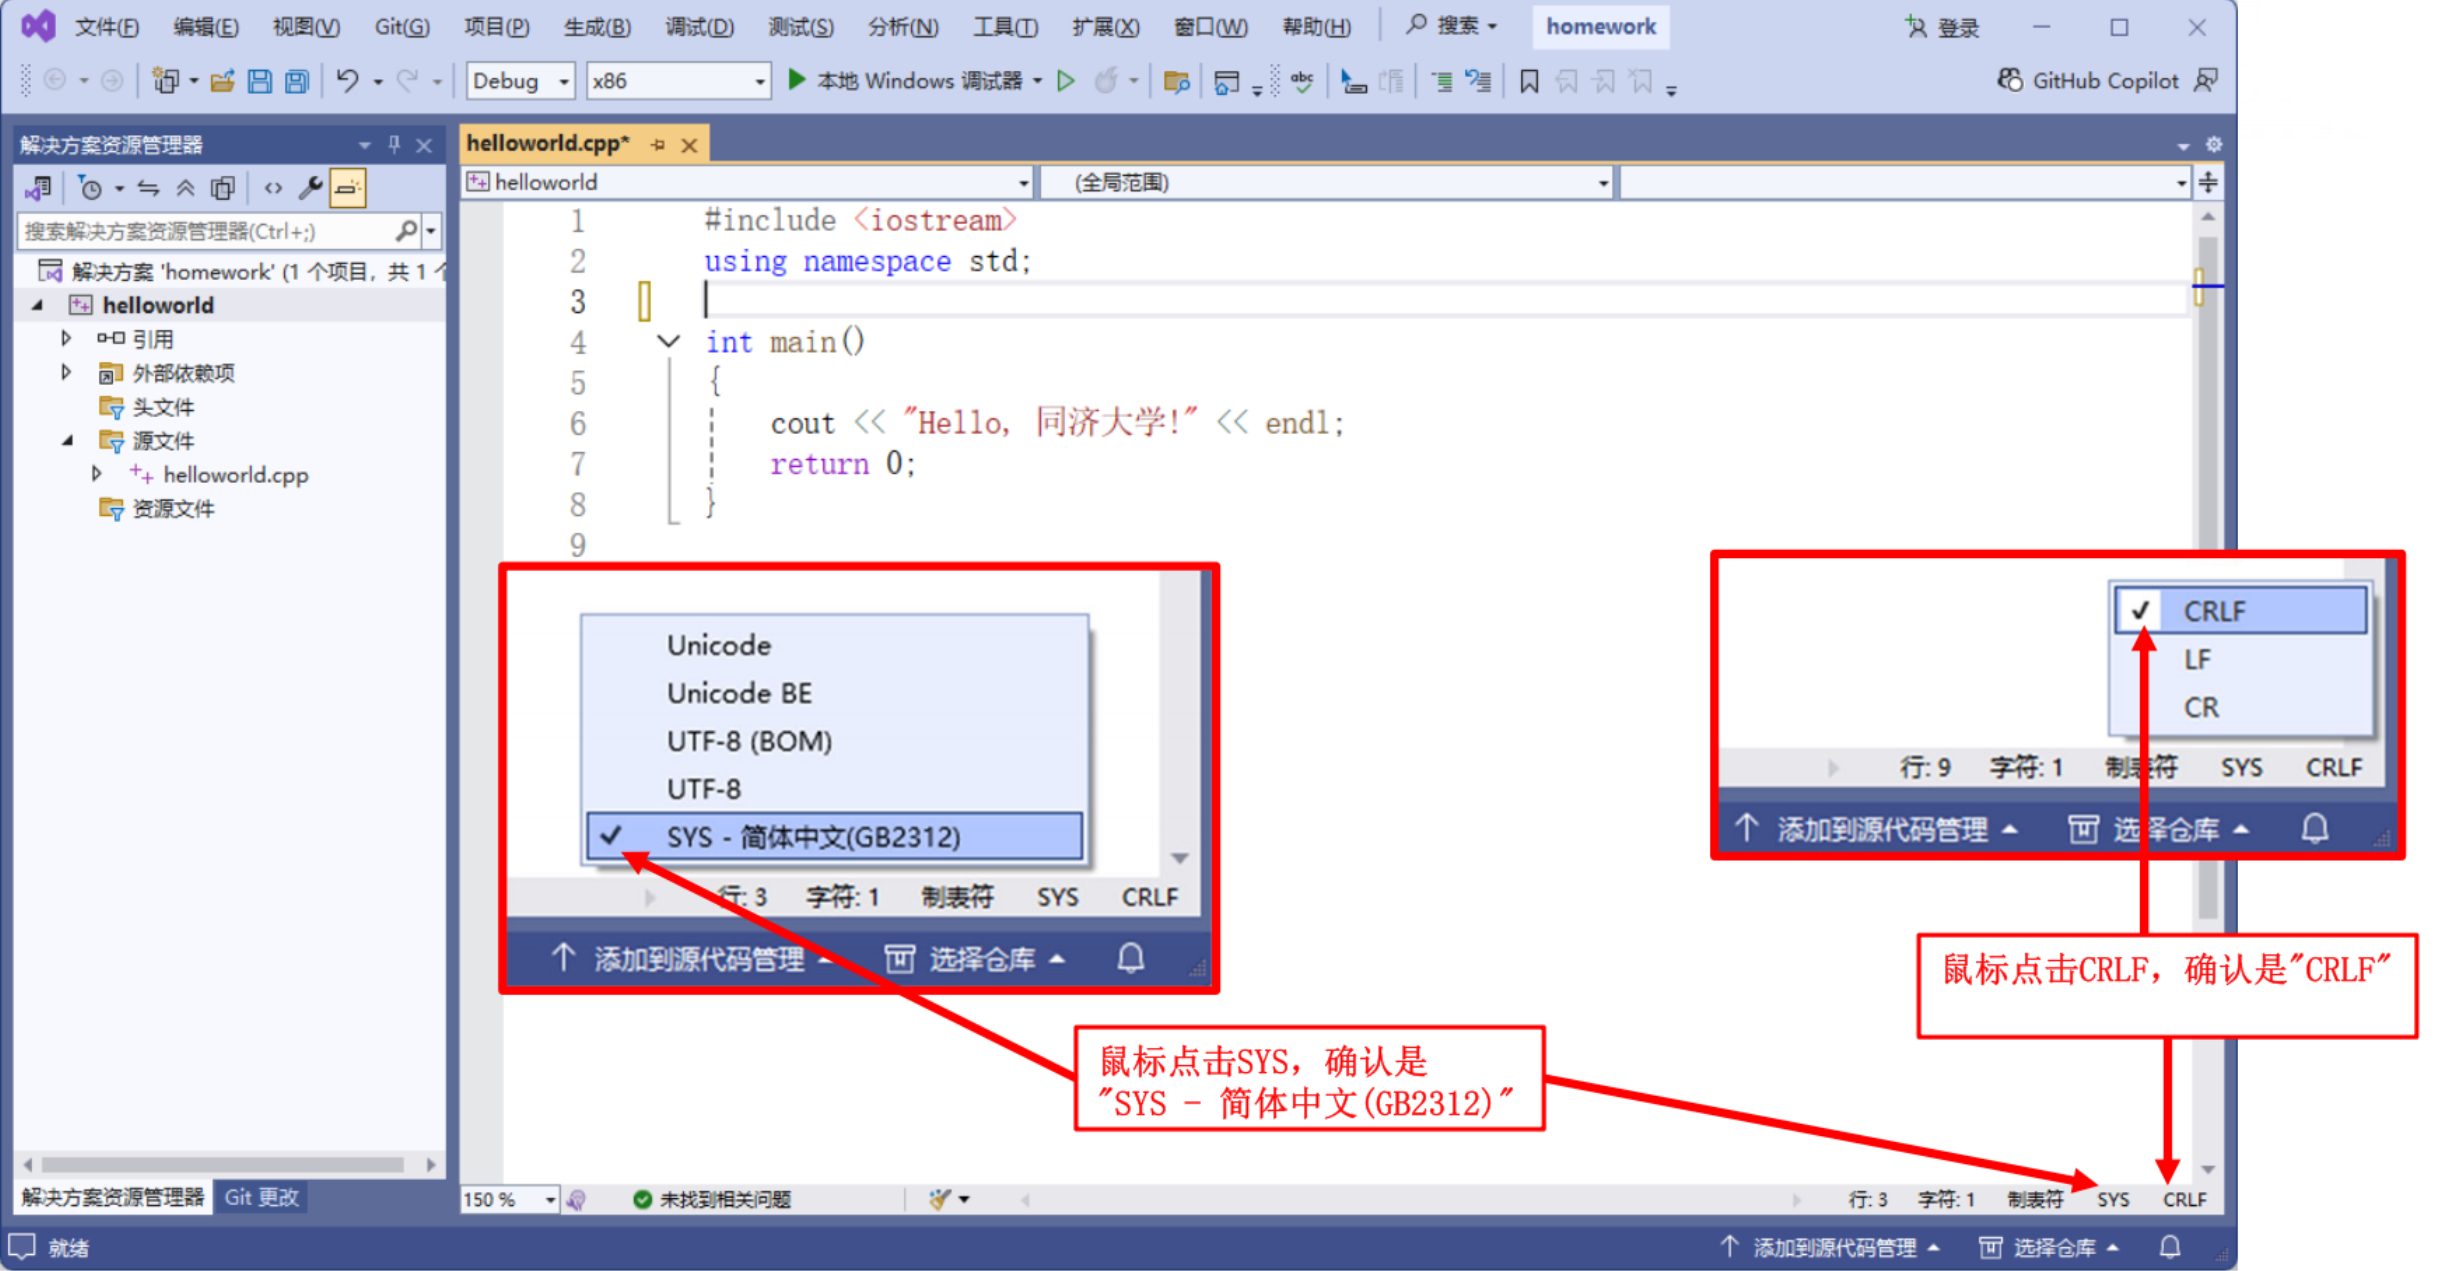This screenshot has width=2437, height=1271.
Task: Switch to the Git 更改 tab
Action: tap(261, 1197)
